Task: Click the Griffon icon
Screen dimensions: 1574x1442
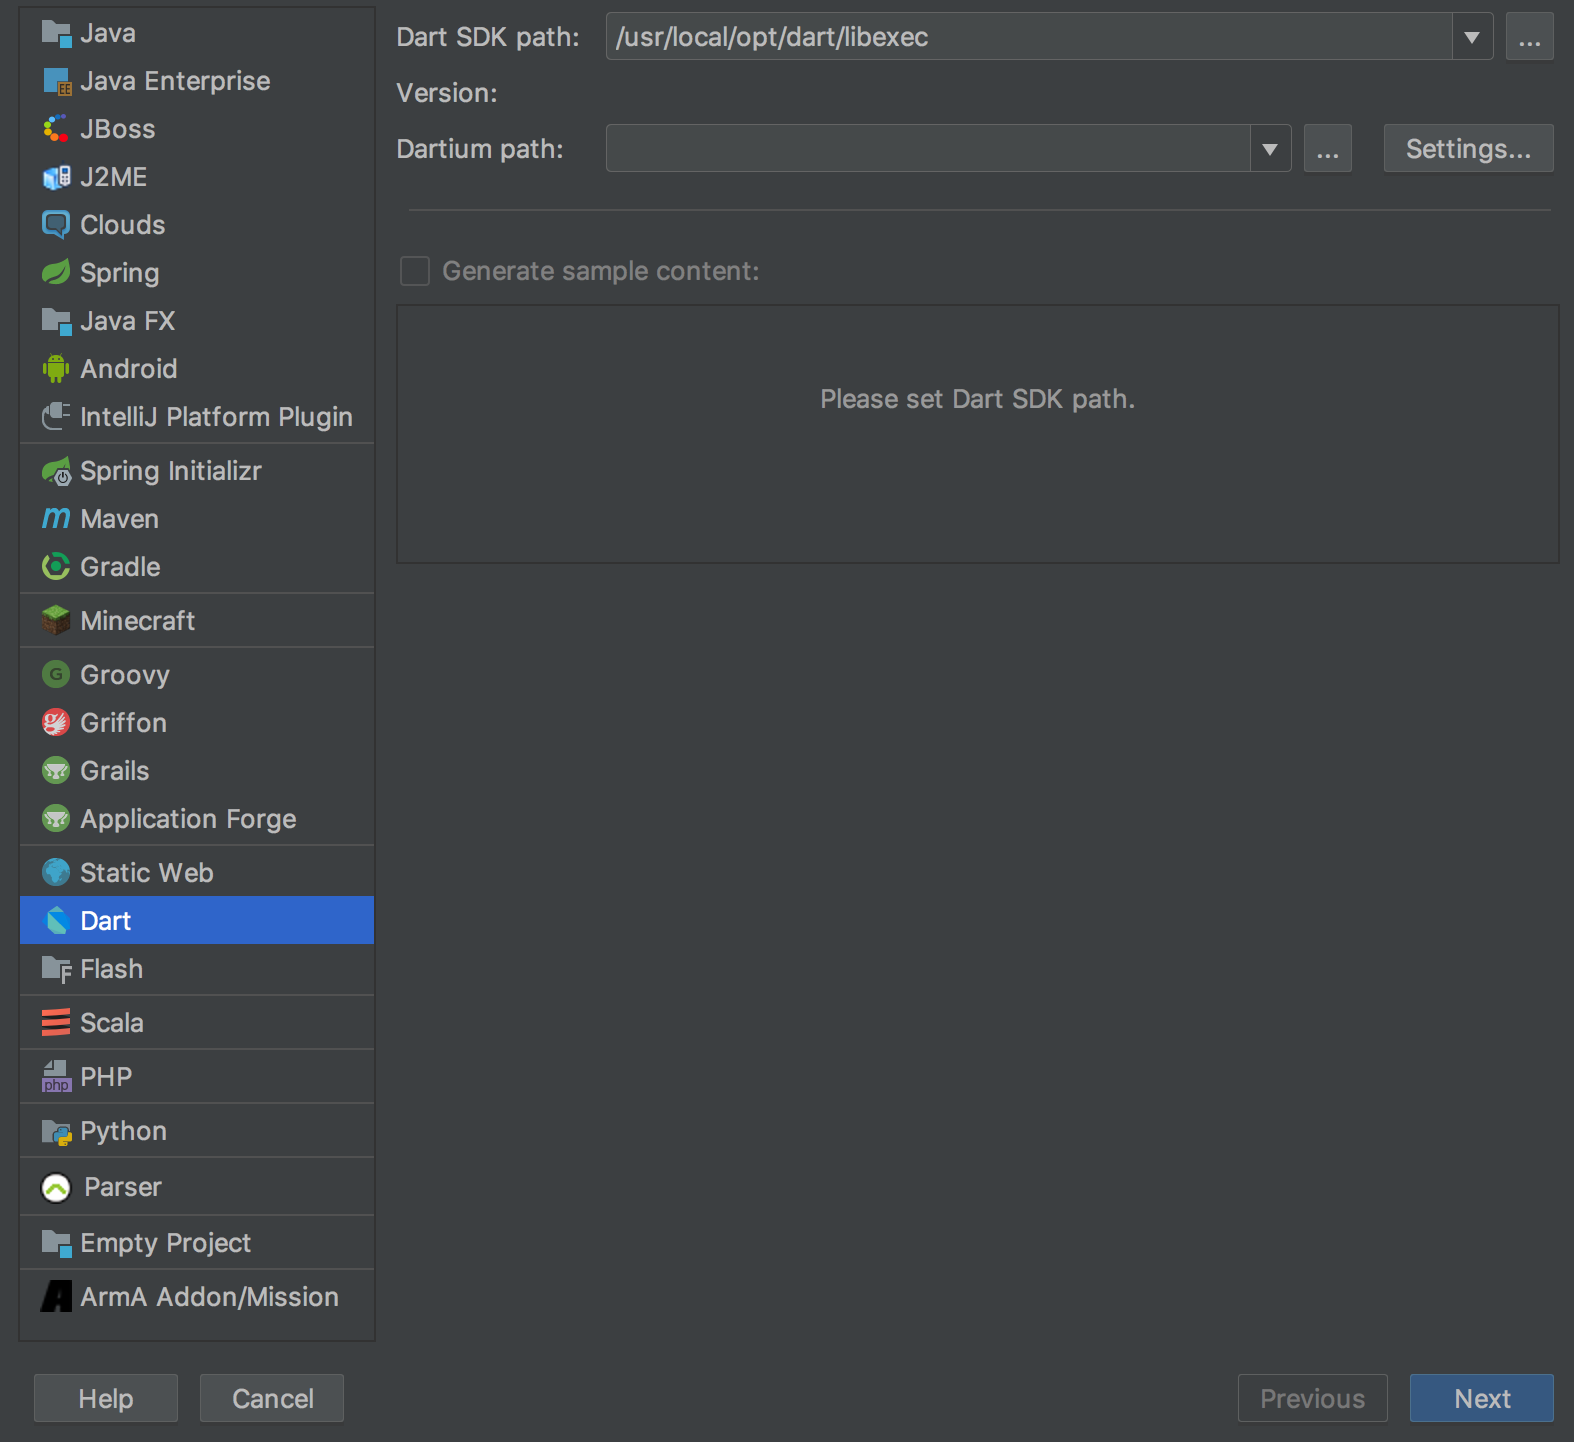Action: (56, 723)
